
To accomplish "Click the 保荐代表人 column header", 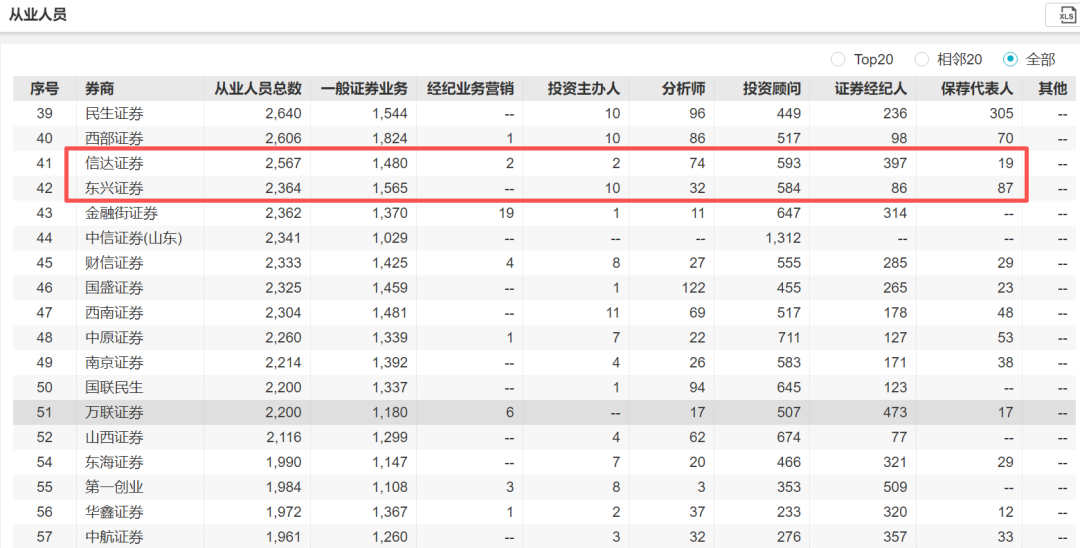I will coord(977,89).
